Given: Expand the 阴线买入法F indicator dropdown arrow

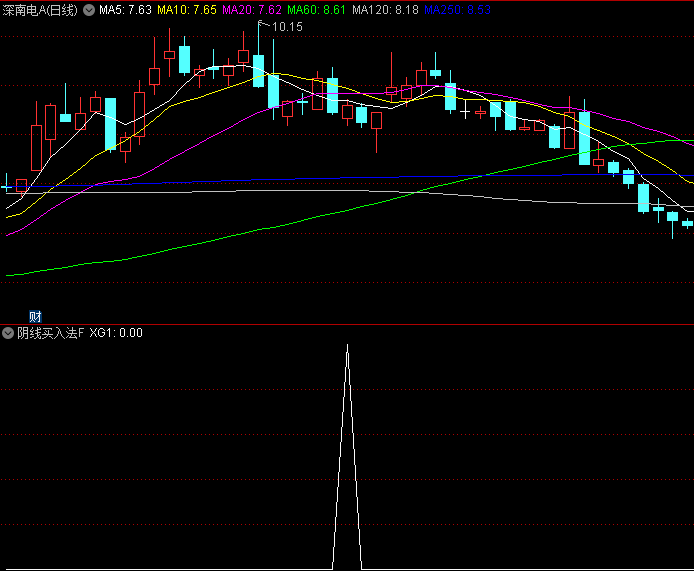Looking at the screenshot, I should 8,333.
